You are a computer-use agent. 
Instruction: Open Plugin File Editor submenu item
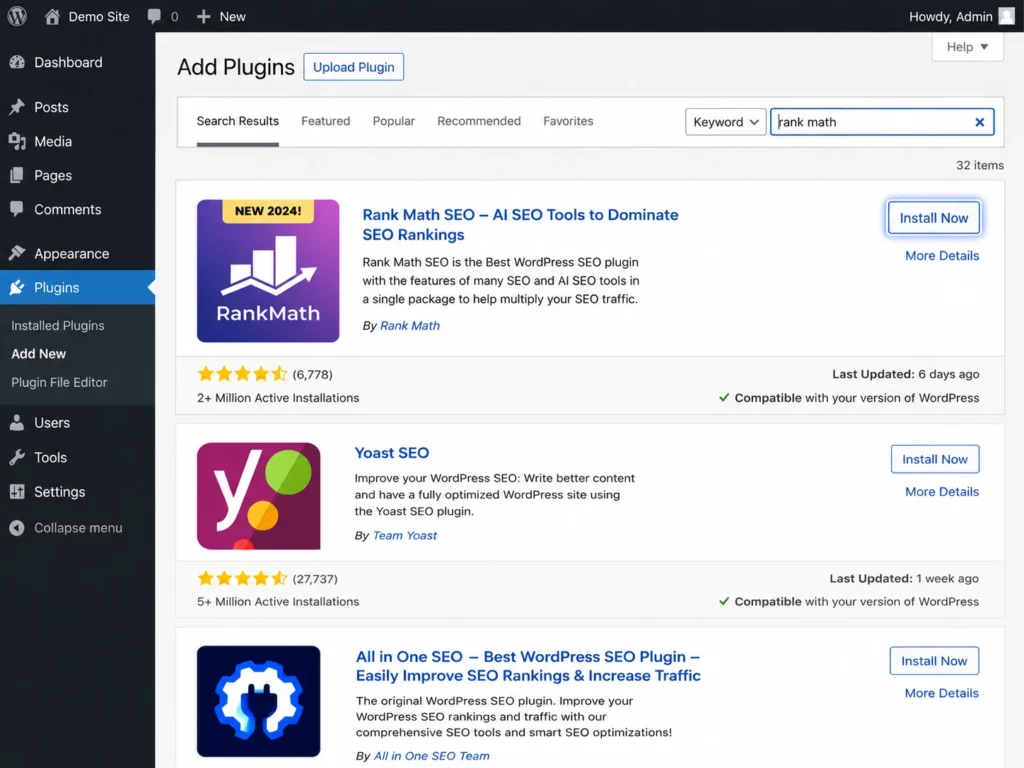59,383
